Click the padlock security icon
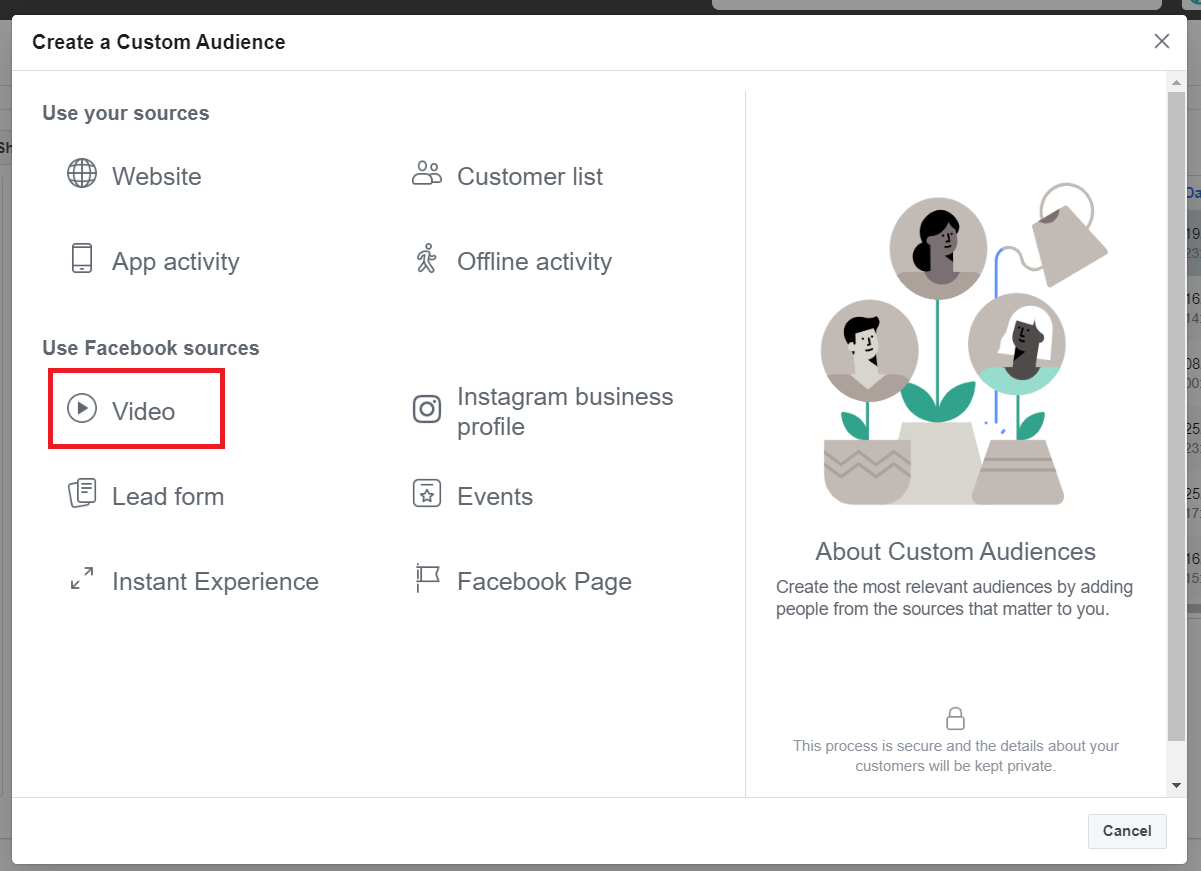1201x871 pixels. click(956, 718)
